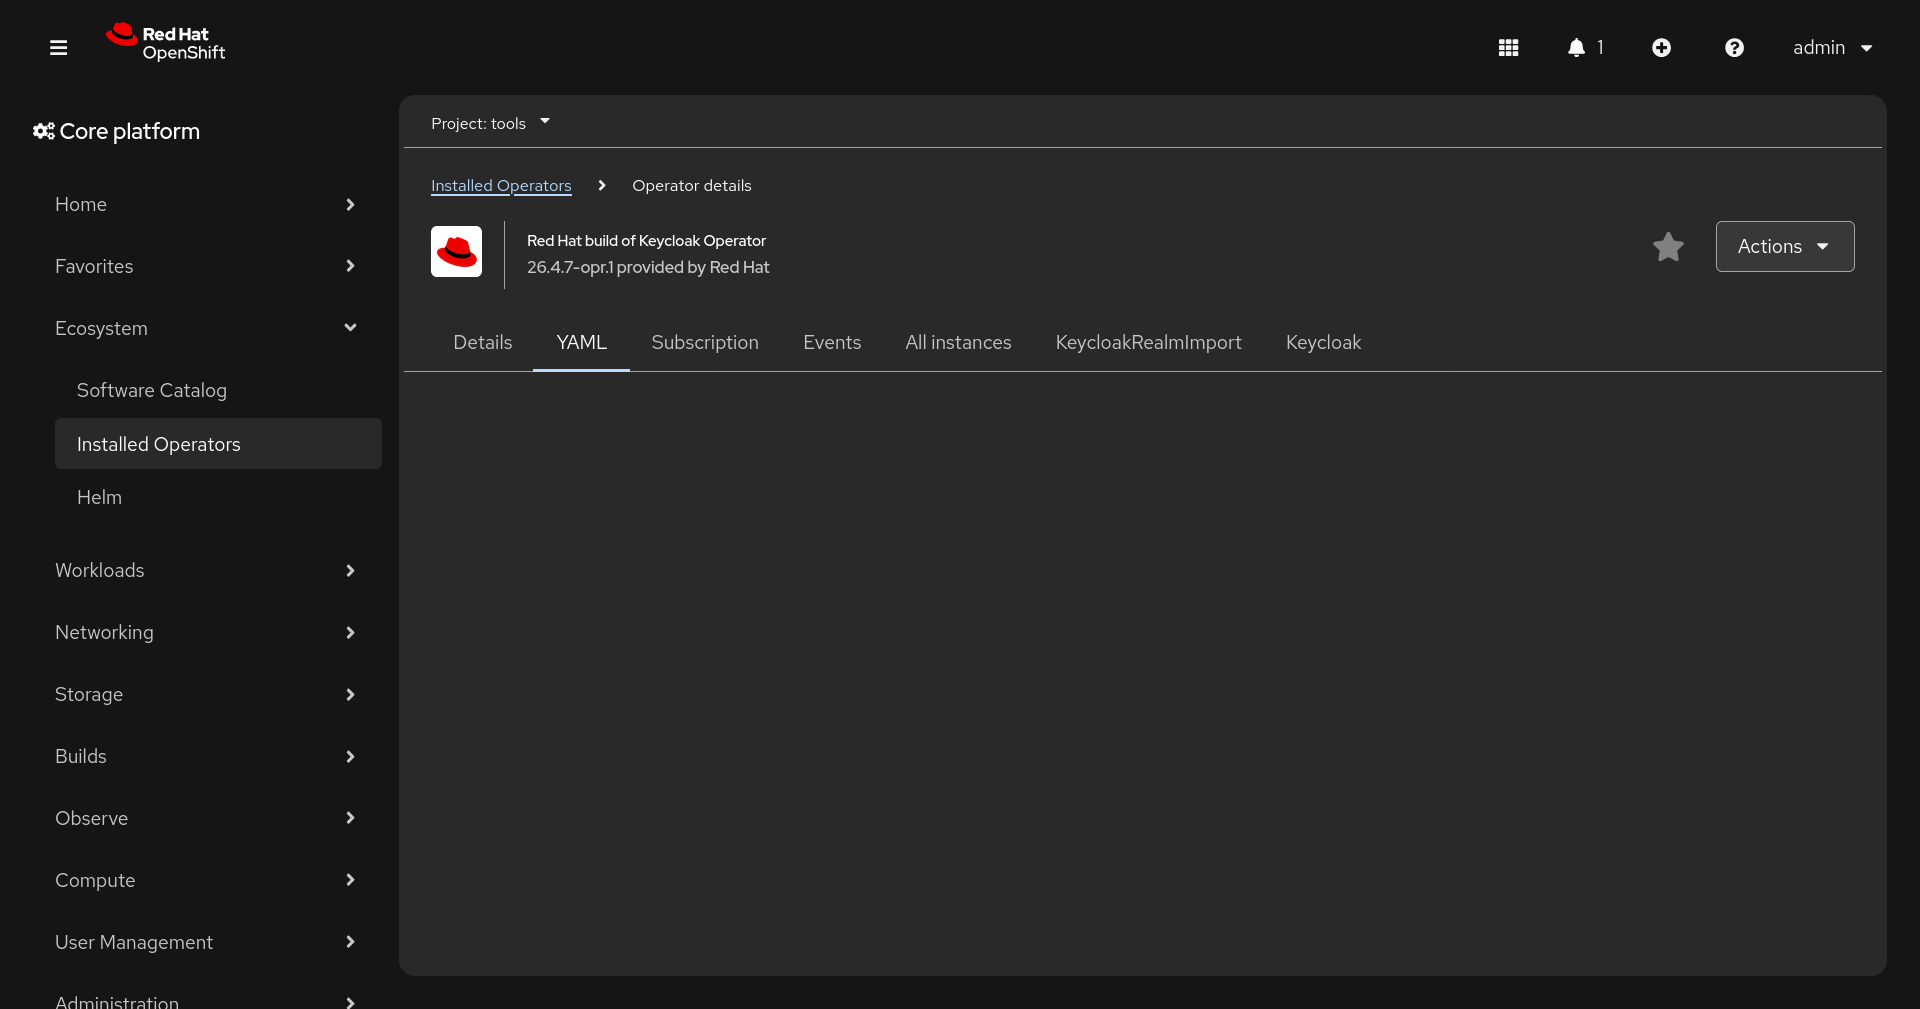Follow the Installed Operators breadcrumb link
This screenshot has width=1920, height=1009.
(501, 186)
